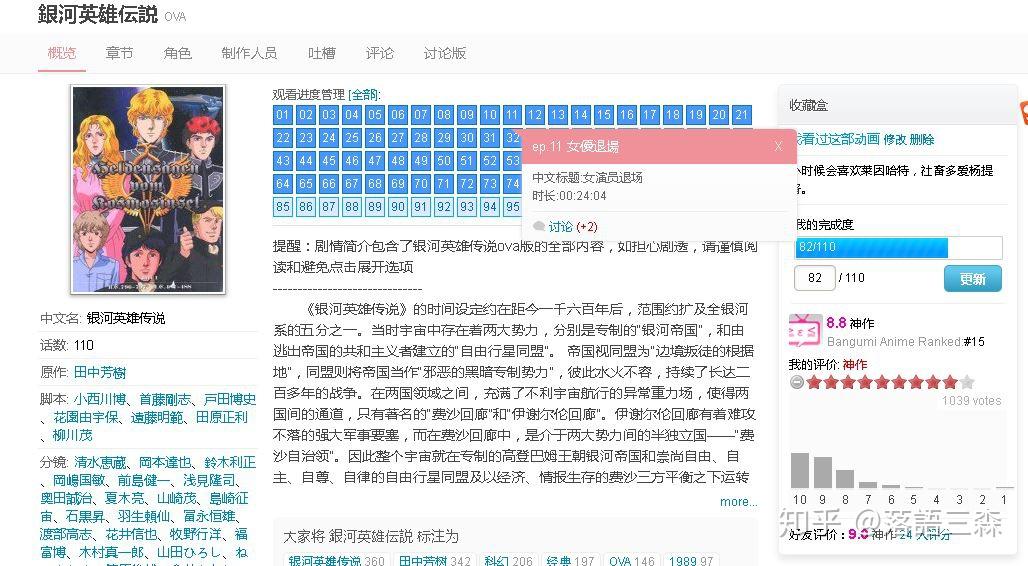The image size is (1028, 566).
Task: Click the 修改 collection edit link
Action: (x=895, y=140)
